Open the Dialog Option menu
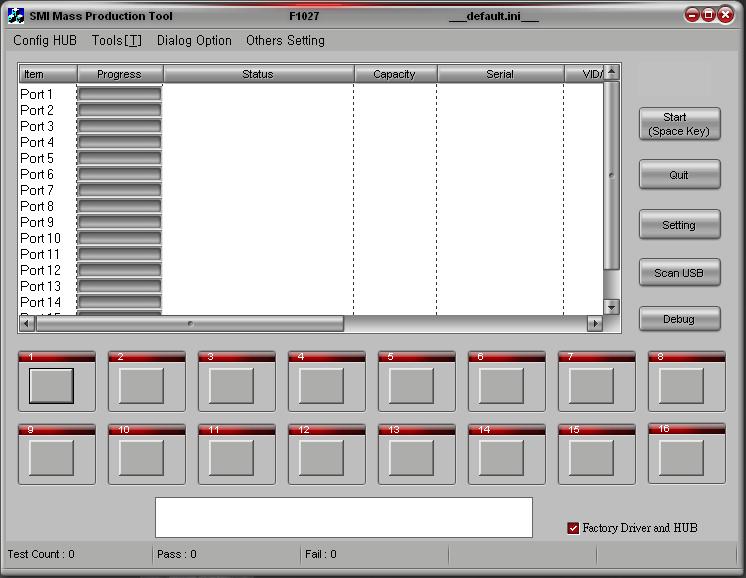The height and width of the screenshot is (578, 746). click(194, 40)
